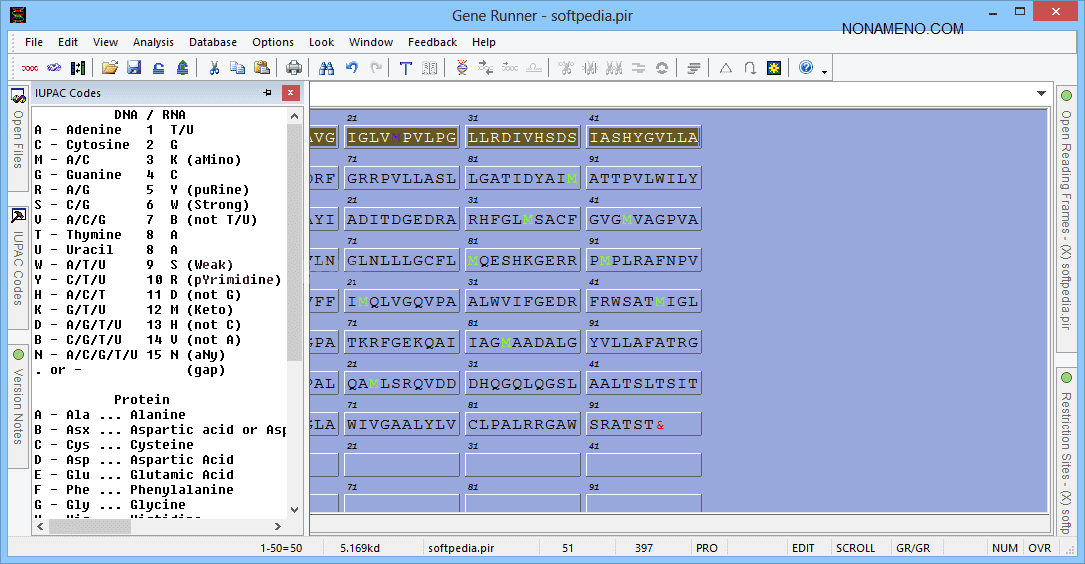Open the Analysis menu

pos(153,42)
